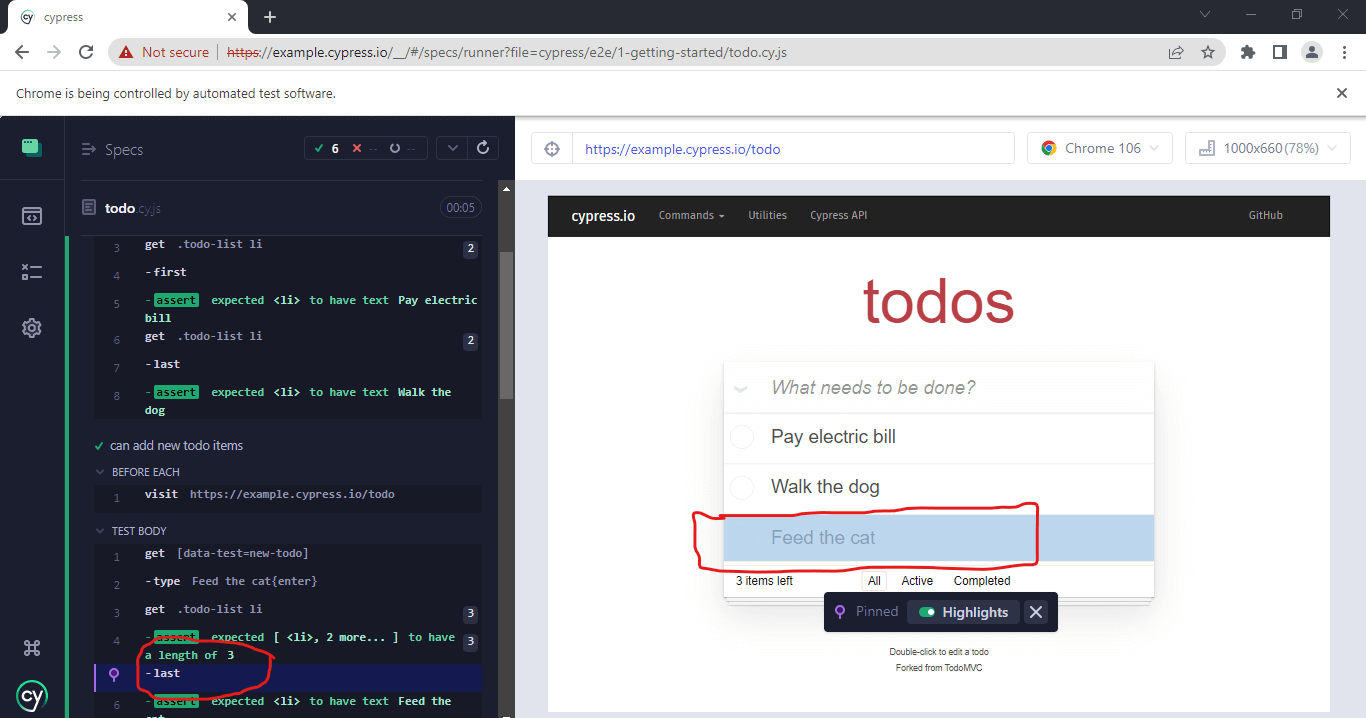Click the todo.cy.js file icon
The height and width of the screenshot is (718, 1366).
point(89,208)
